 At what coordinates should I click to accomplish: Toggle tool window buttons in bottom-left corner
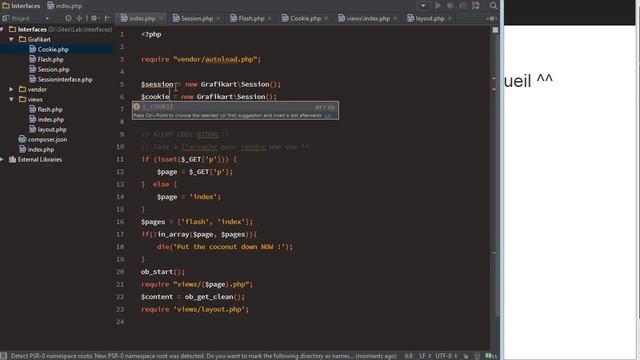pyautogui.click(x=4, y=356)
